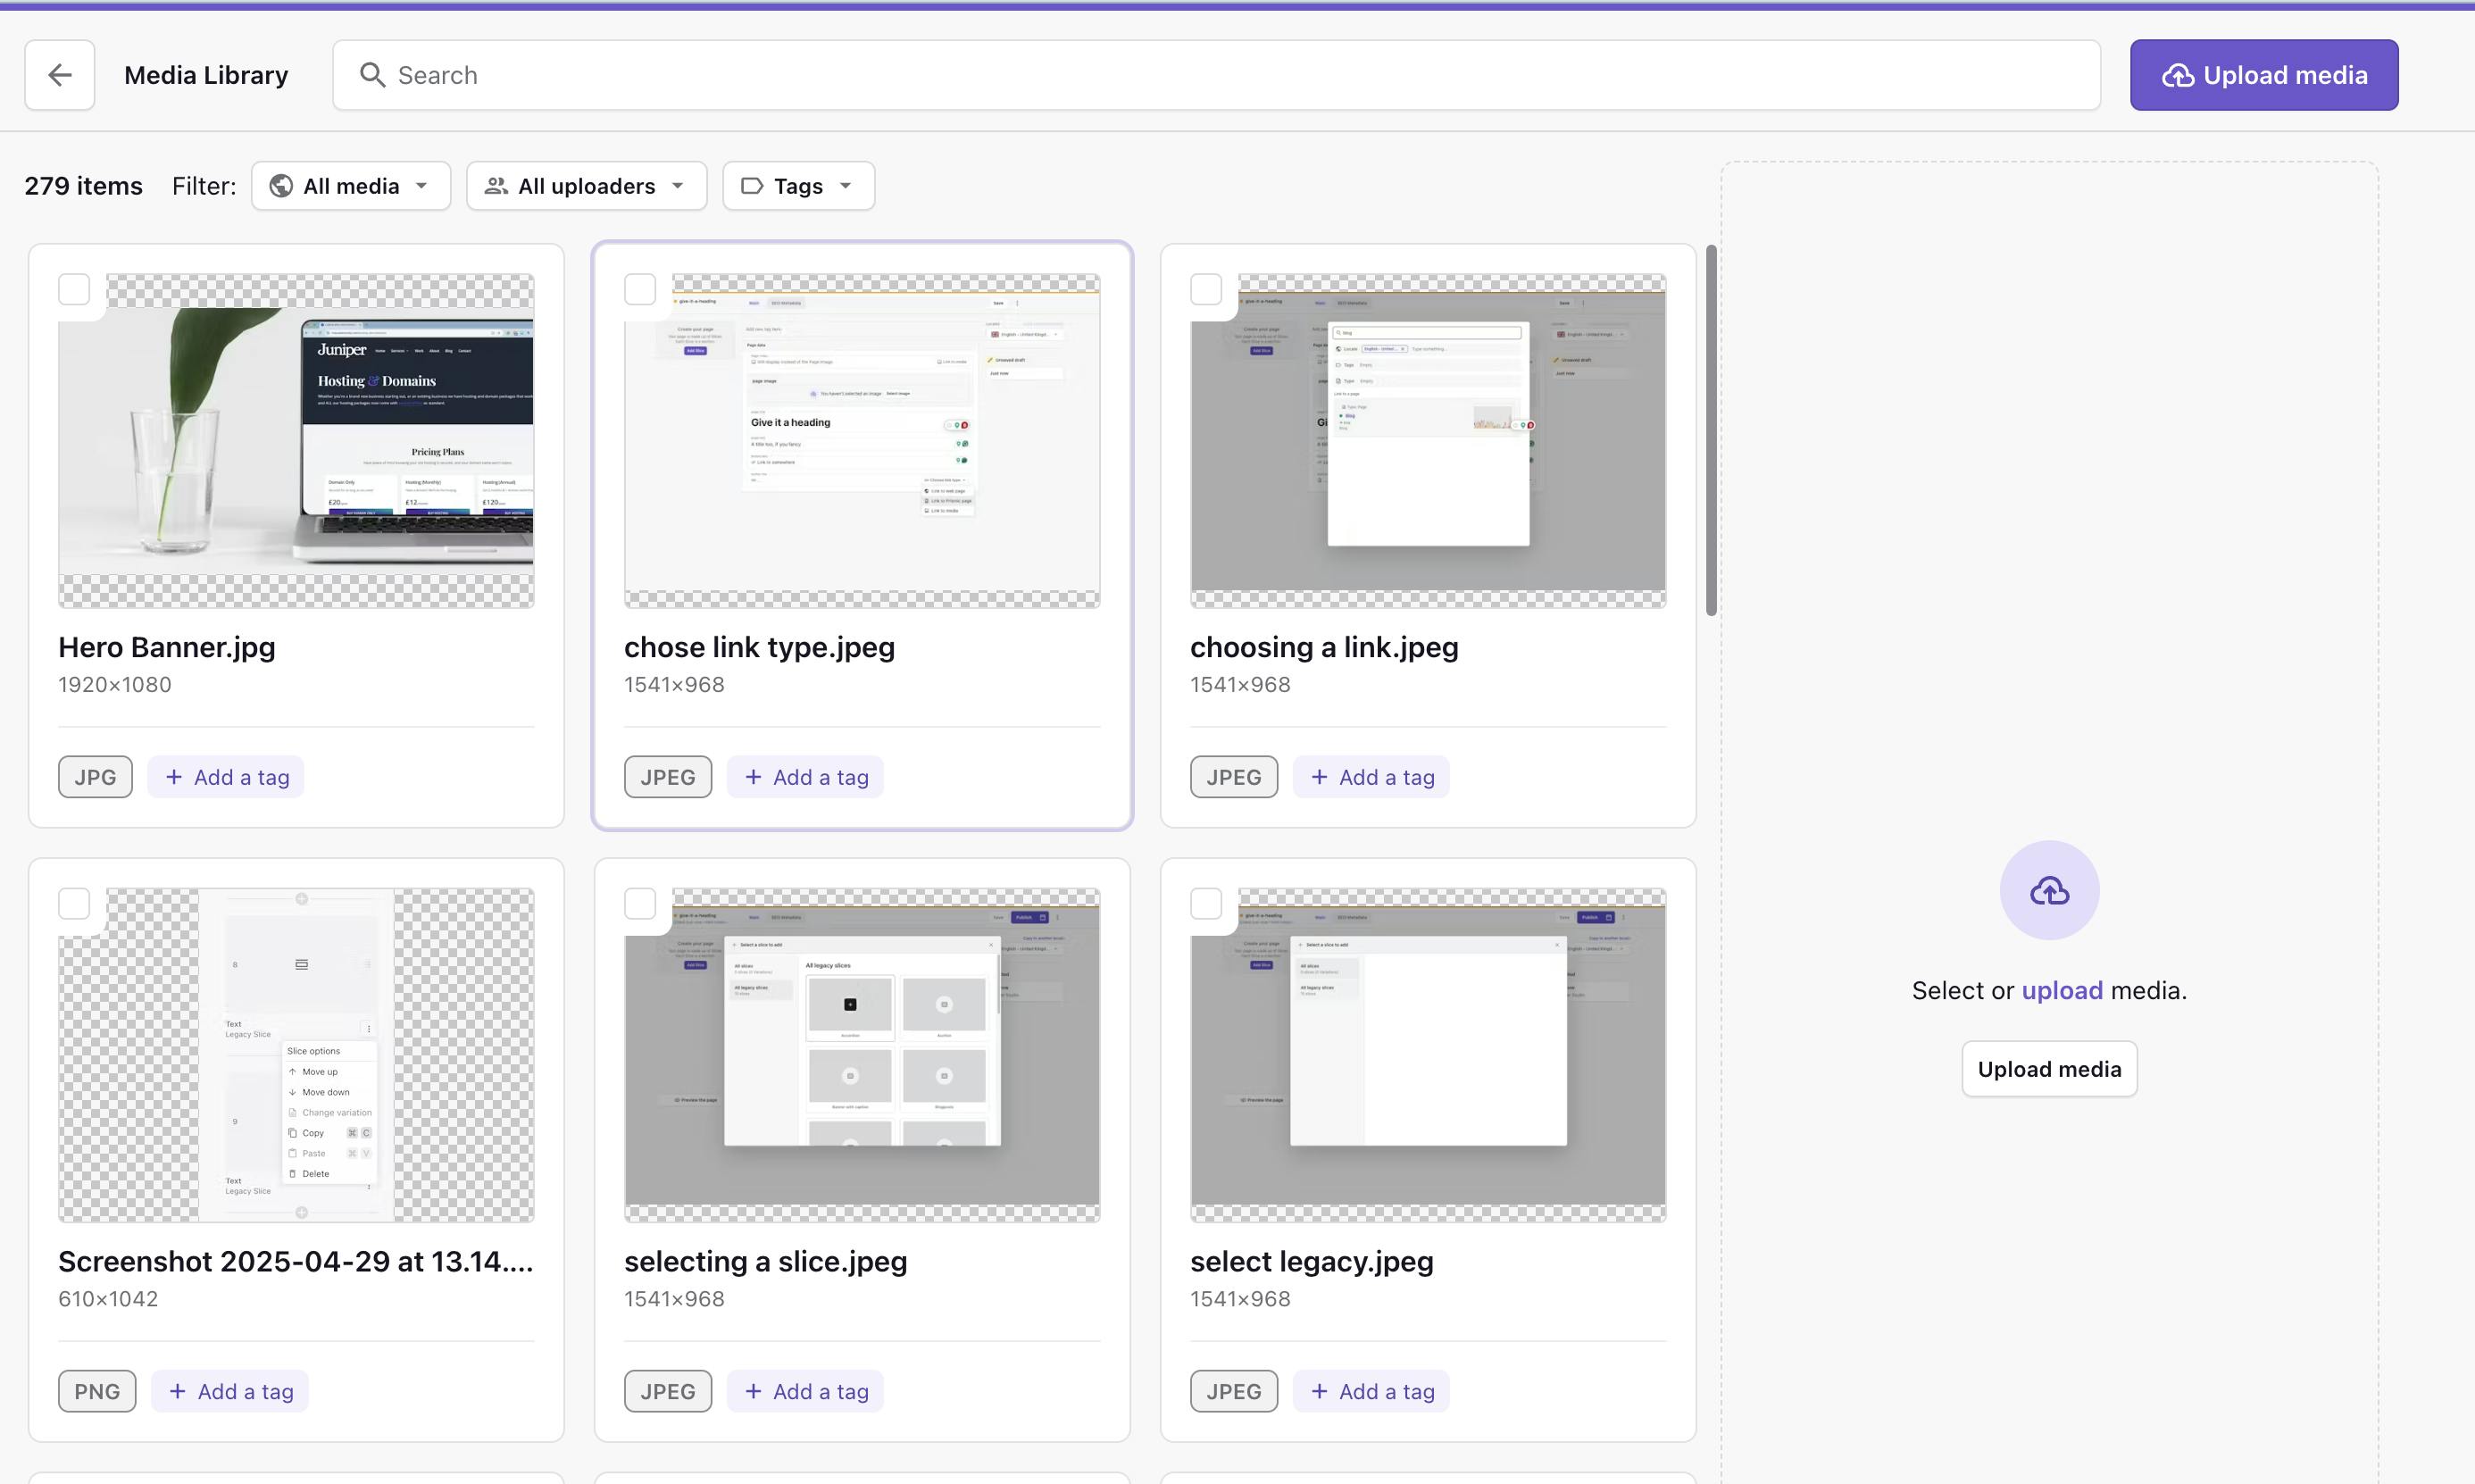Click the 610×1042 dimensions text
2475x1484 pixels.
108,1299
